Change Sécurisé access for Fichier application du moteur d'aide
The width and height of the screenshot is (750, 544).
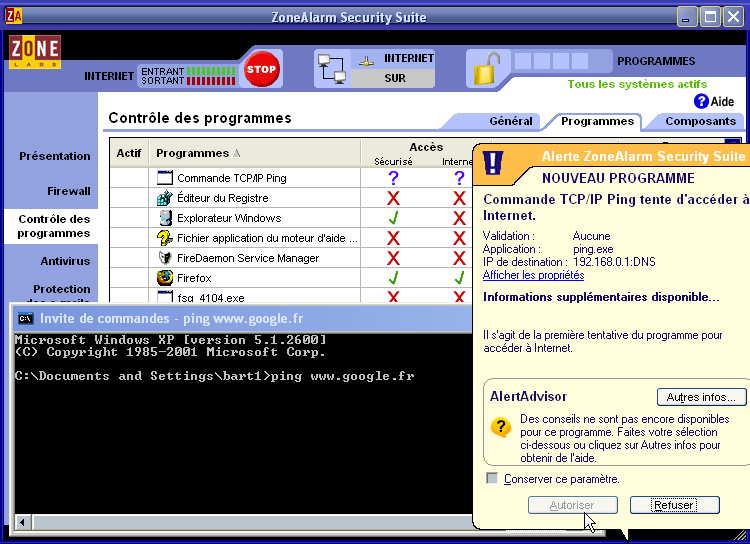(x=393, y=238)
